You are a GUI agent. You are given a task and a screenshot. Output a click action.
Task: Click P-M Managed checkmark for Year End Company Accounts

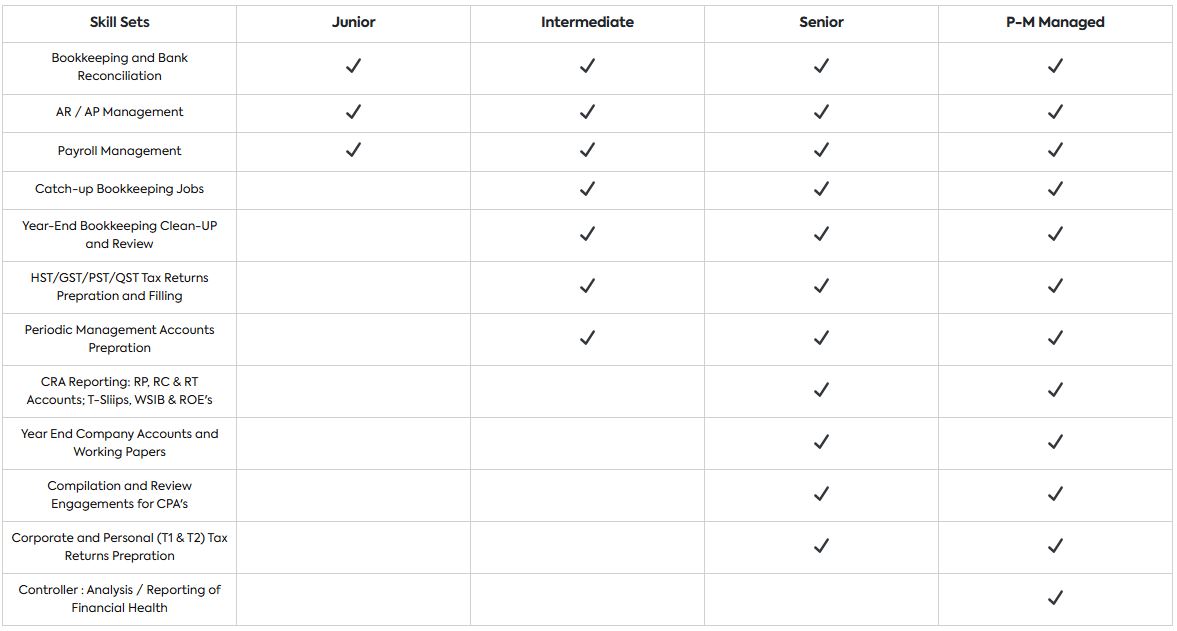(1055, 442)
